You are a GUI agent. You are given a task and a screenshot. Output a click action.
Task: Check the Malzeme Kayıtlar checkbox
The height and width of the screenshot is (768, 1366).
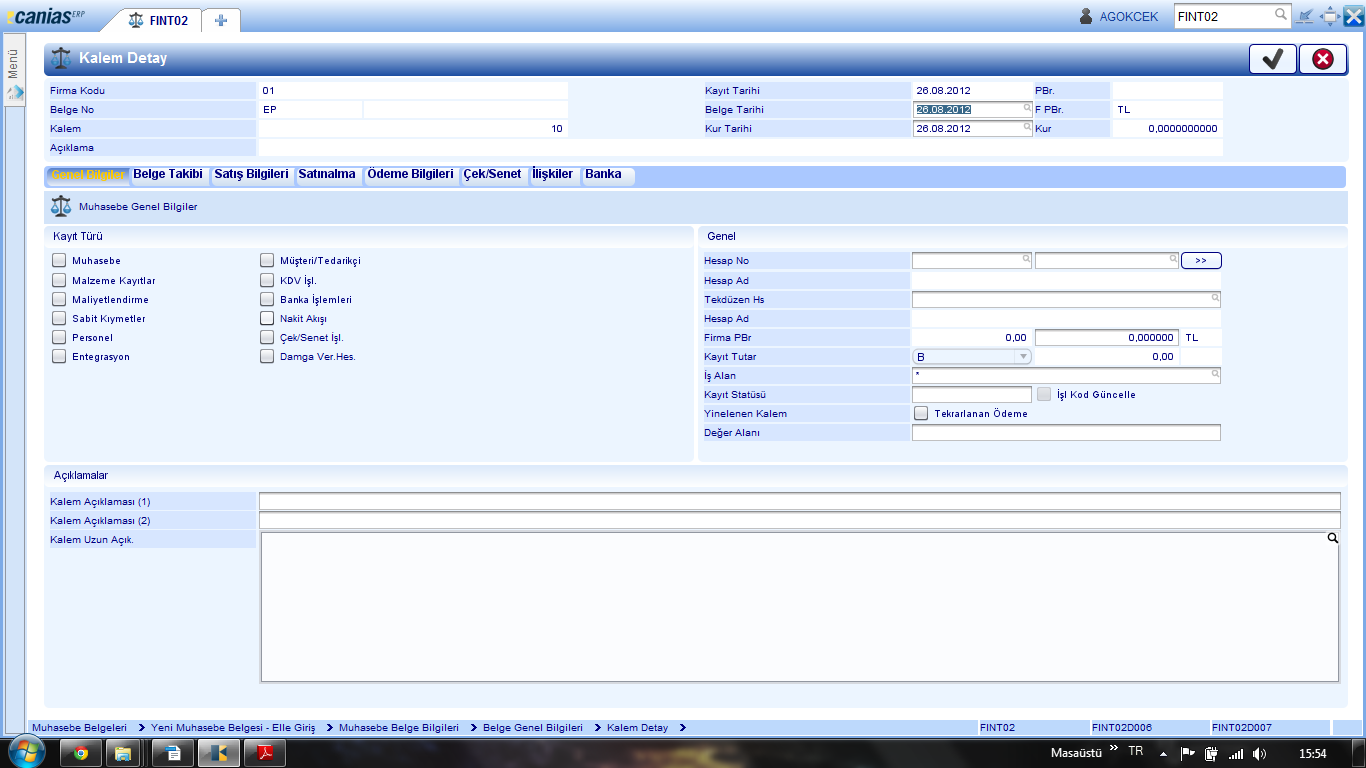[x=59, y=280]
